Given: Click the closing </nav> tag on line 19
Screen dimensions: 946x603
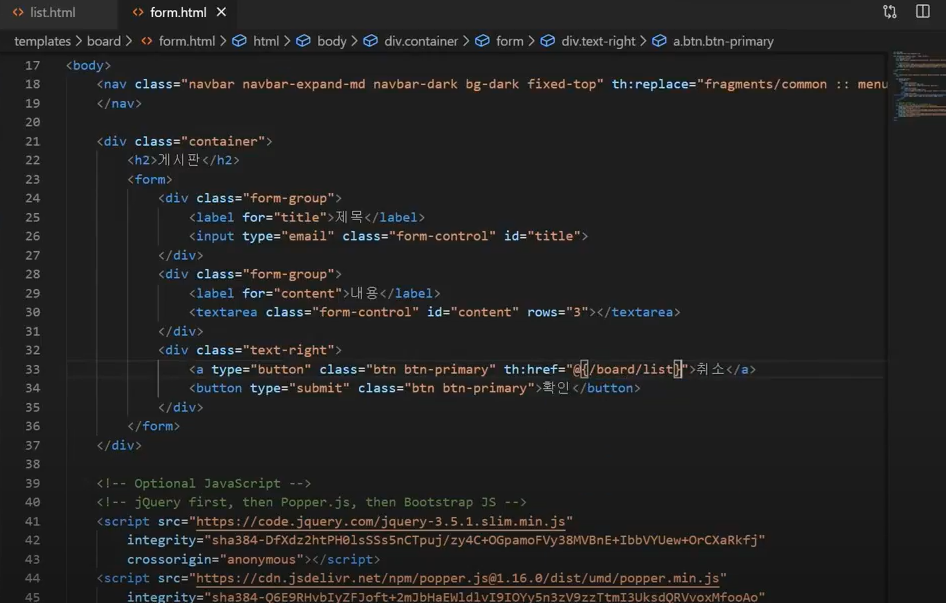Looking at the screenshot, I should [x=119, y=103].
